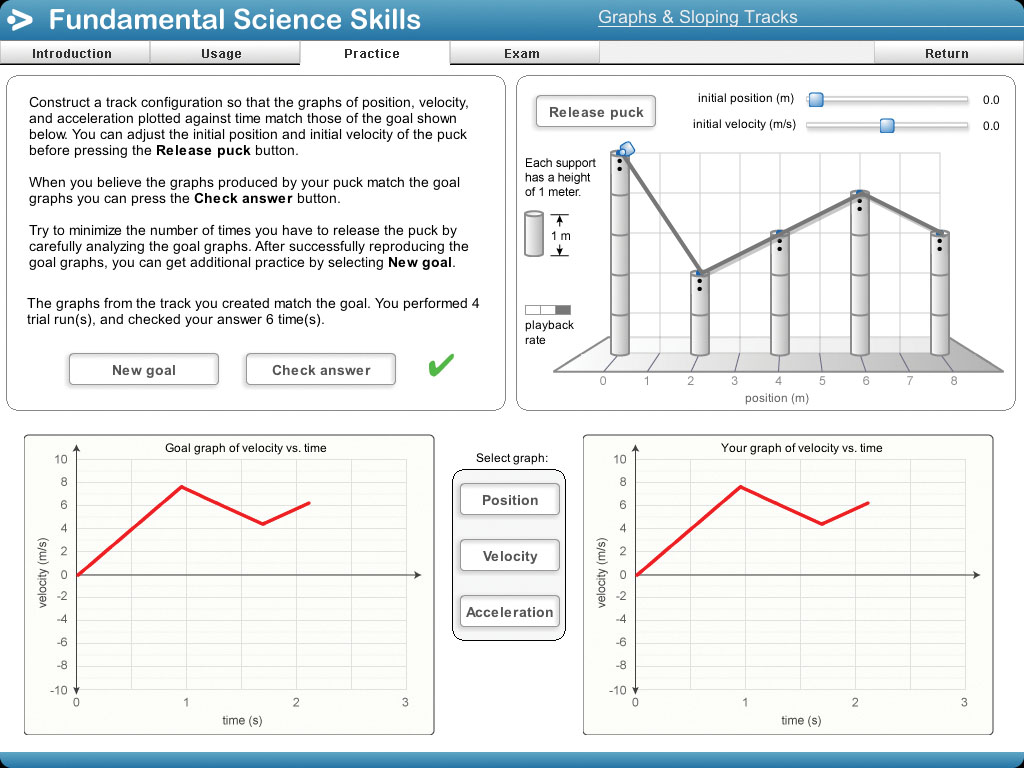This screenshot has width=1024, height=768.
Task: Select the Acceleration graph
Action: [509, 611]
